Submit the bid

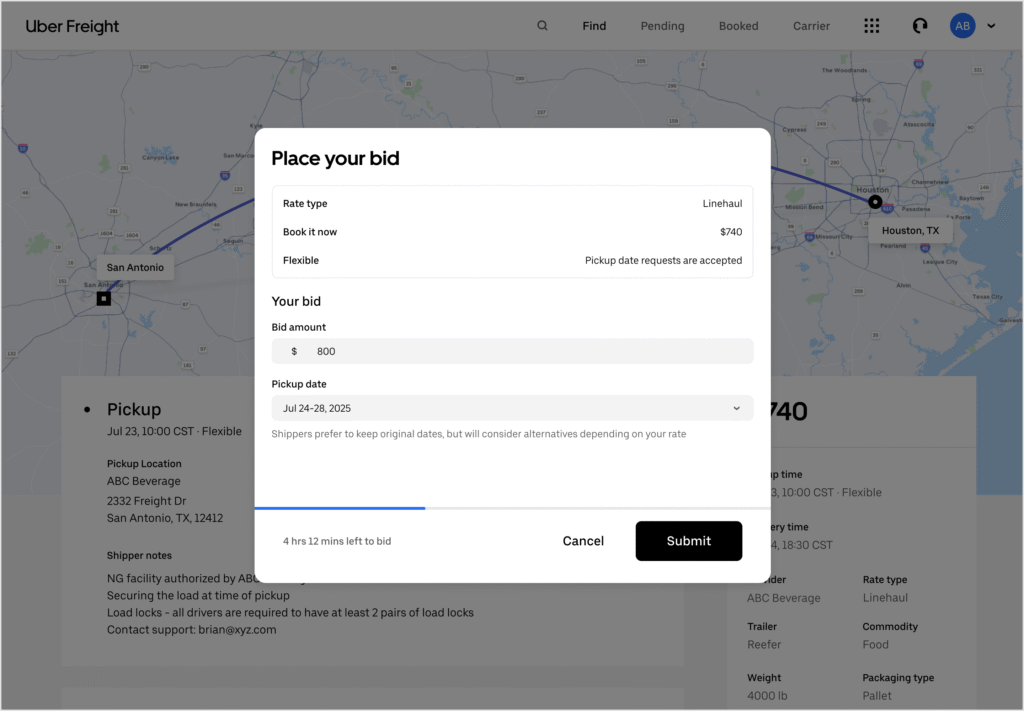pyautogui.click(x=688, y=541)
